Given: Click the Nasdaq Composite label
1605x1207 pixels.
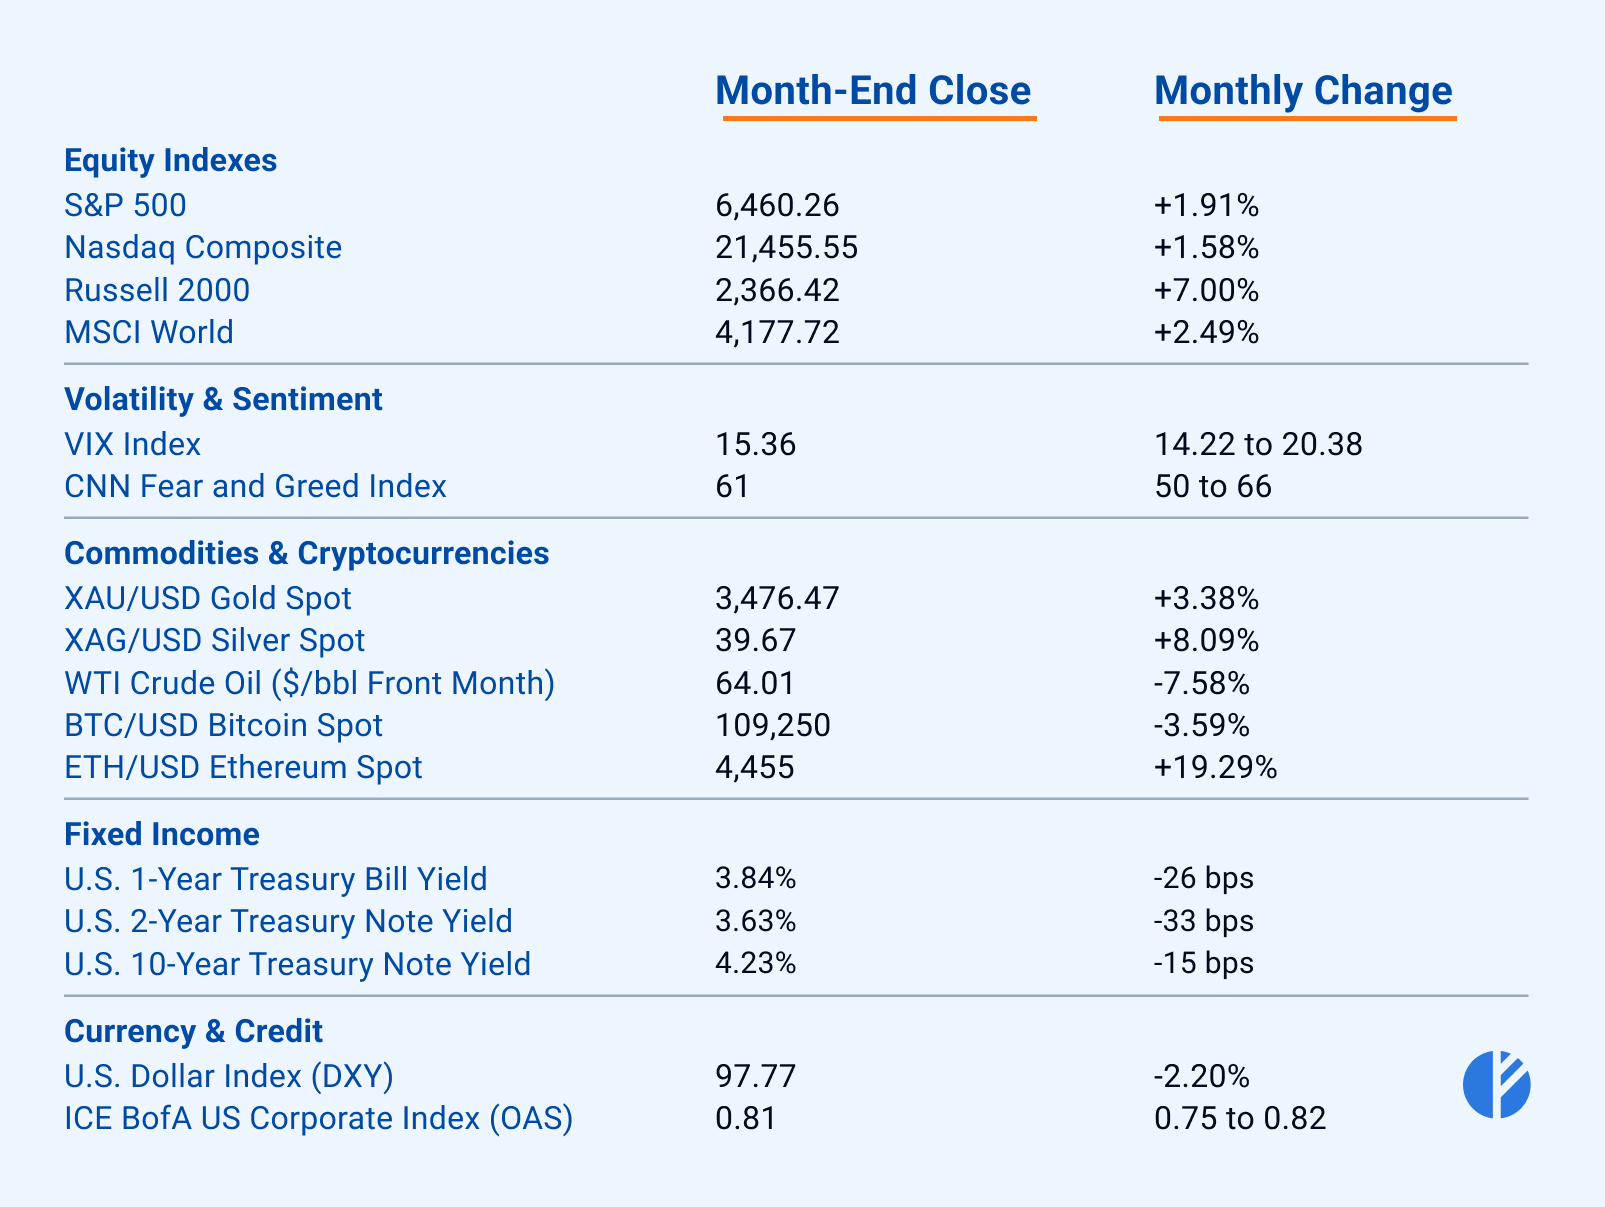Looking at the screenshot, I should [203, 247].
